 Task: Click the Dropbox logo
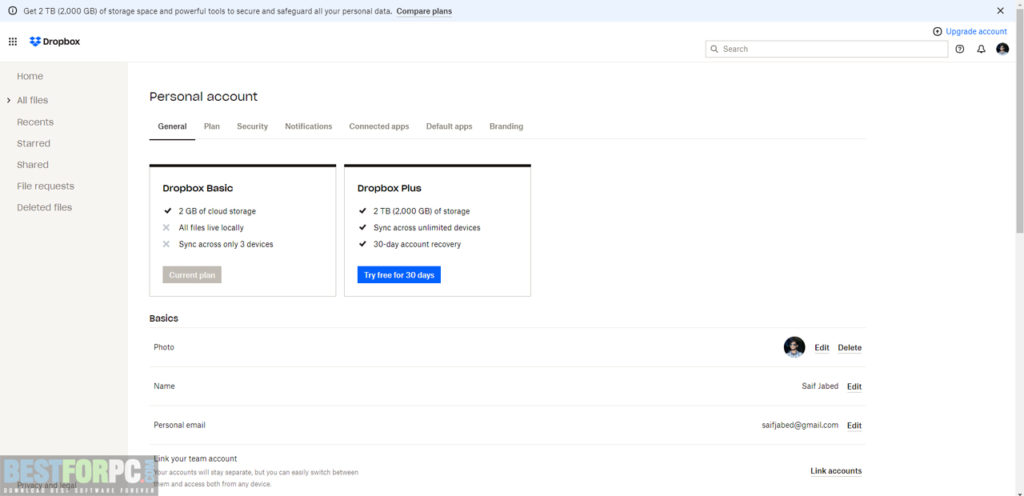(x=55, y=42)
